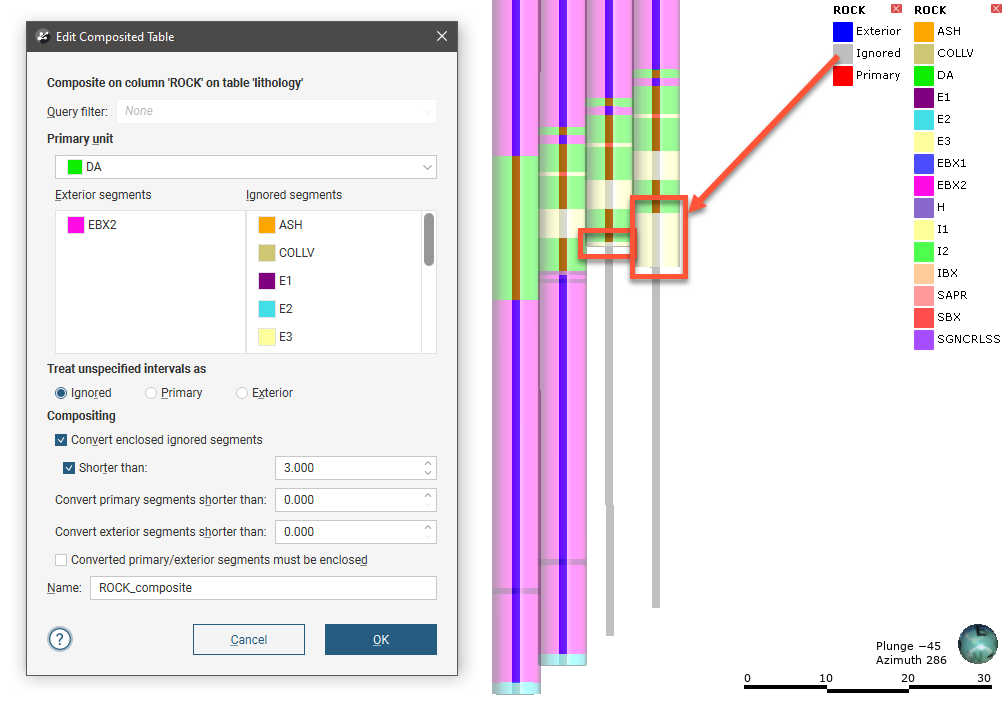
Task: Close the Edit Composited Table dialog
Action: [x=442, y=37]
